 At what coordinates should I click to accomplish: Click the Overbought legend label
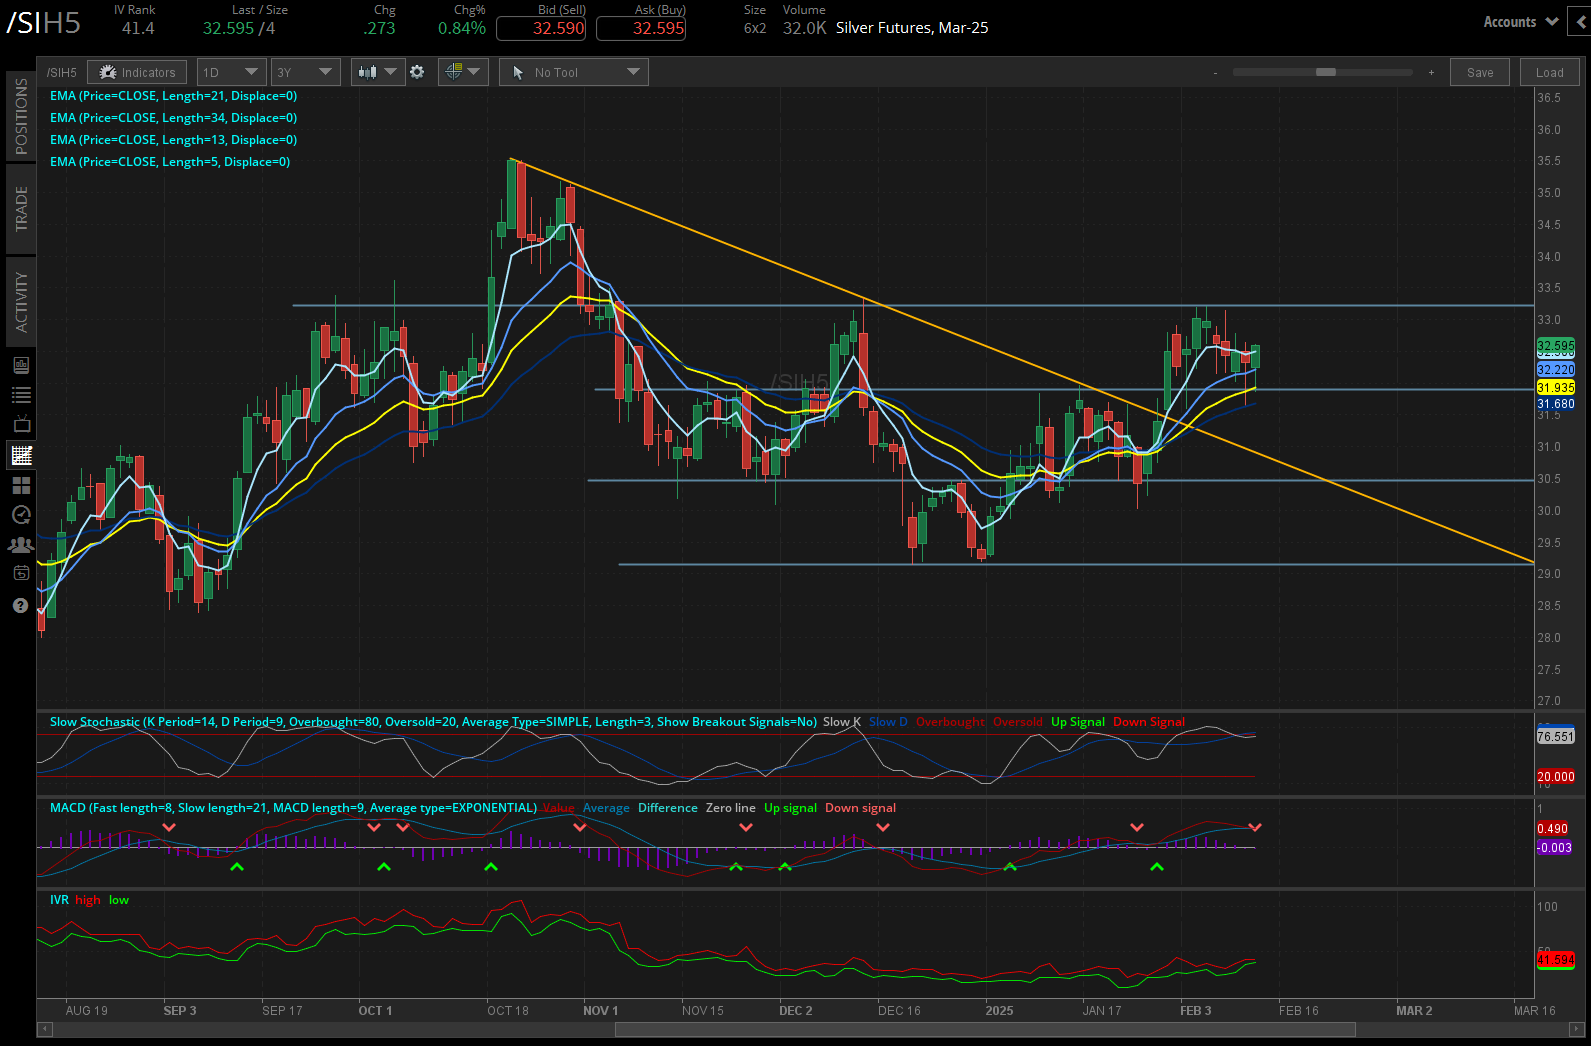click(950, 722)
